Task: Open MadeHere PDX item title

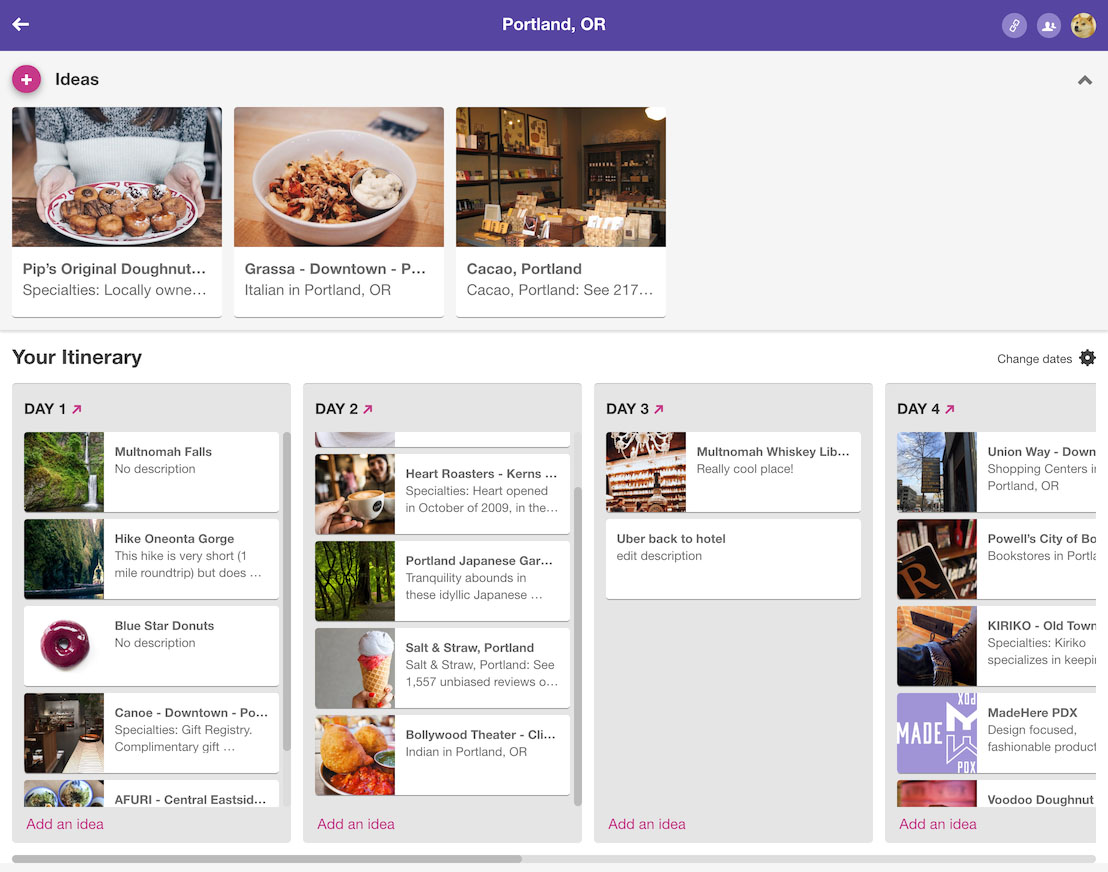Action: [x=1032, y=712]
